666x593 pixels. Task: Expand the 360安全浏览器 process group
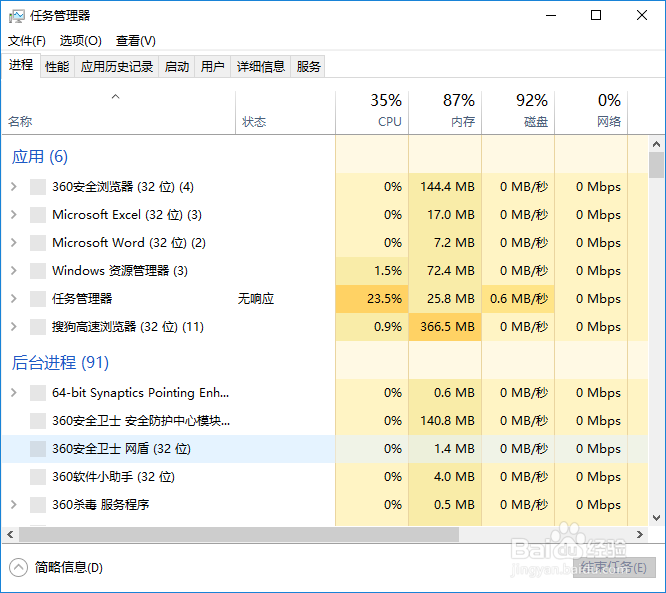pyautogui.click(x=13, y=187)
